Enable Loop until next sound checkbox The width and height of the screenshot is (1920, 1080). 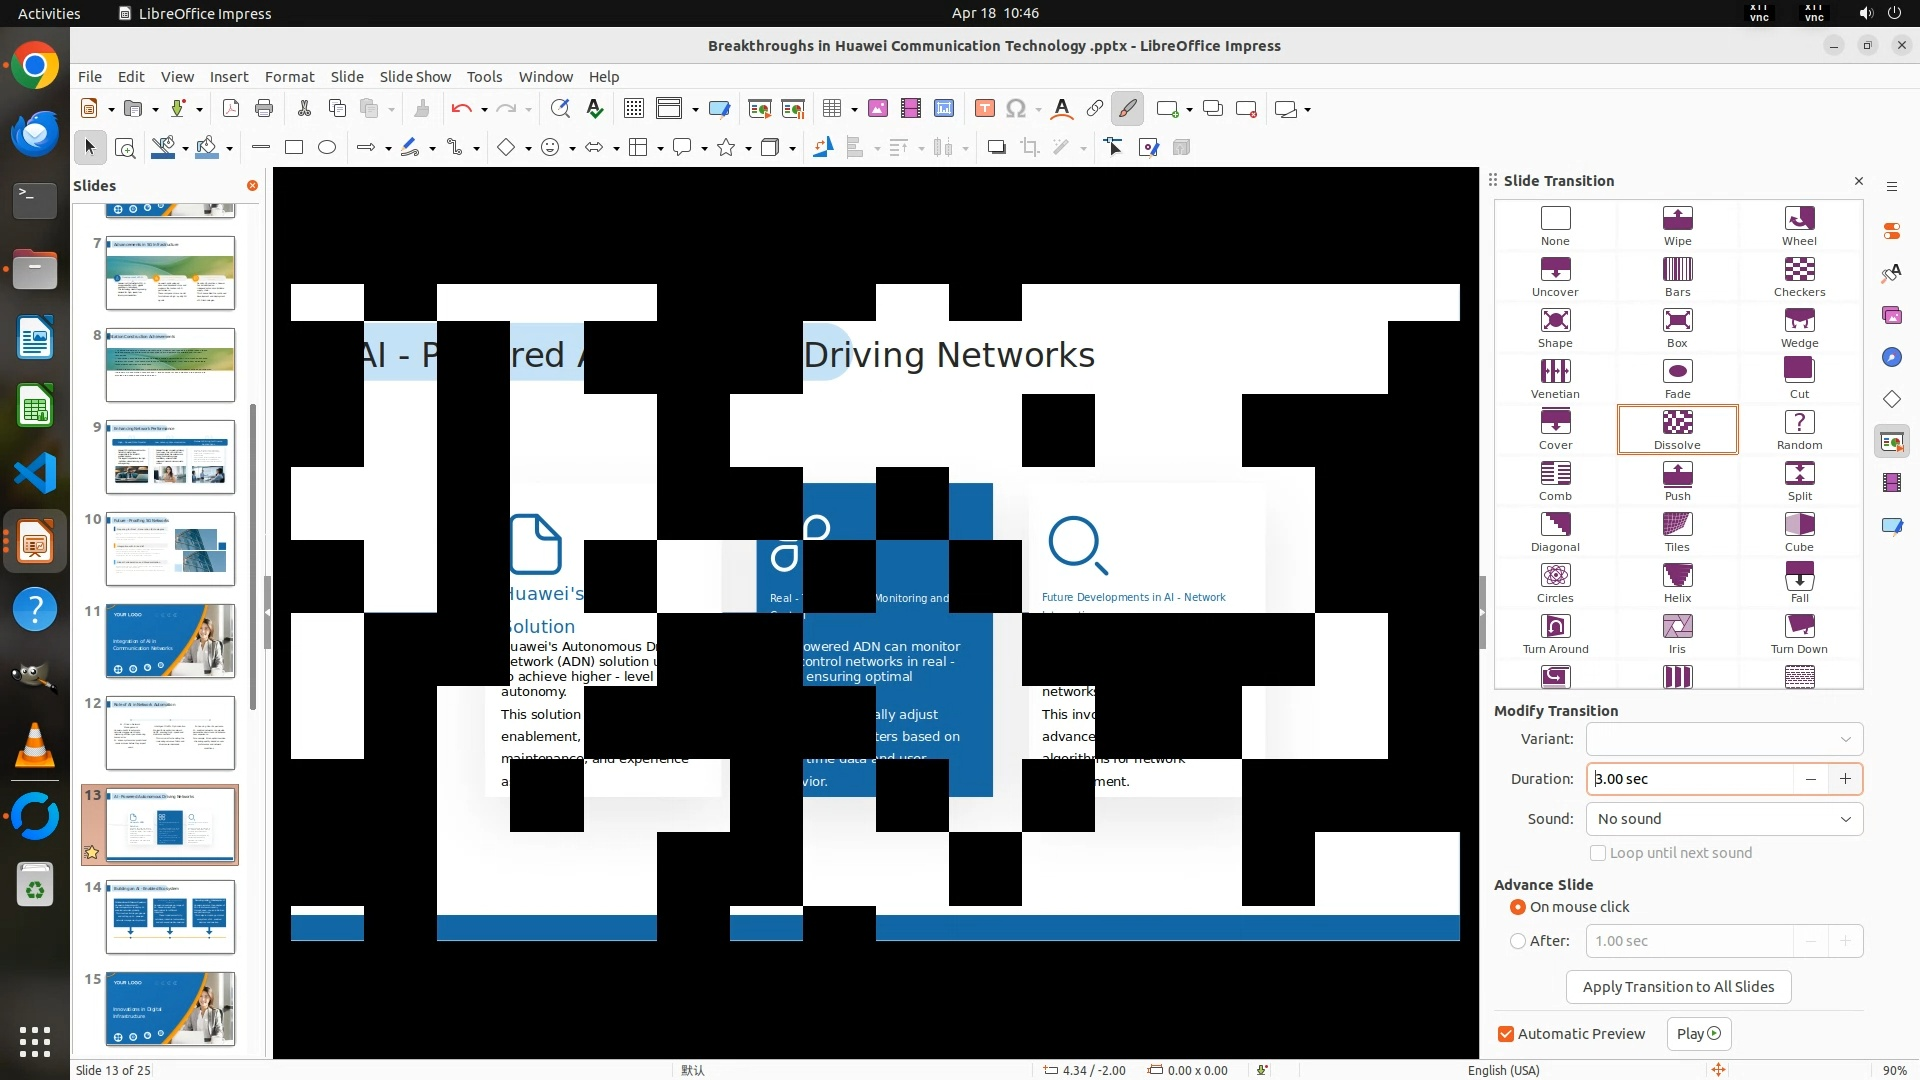click(x=1598, y=853)
